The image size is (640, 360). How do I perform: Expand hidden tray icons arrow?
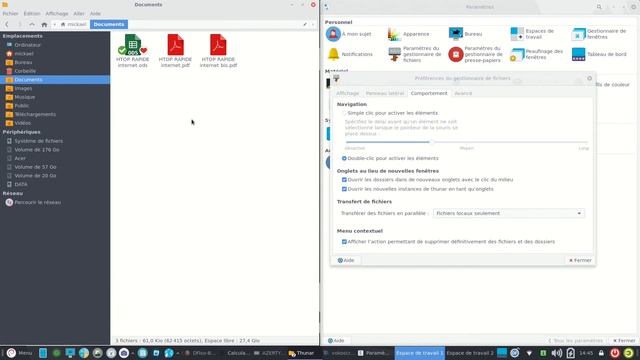point(529,353)
